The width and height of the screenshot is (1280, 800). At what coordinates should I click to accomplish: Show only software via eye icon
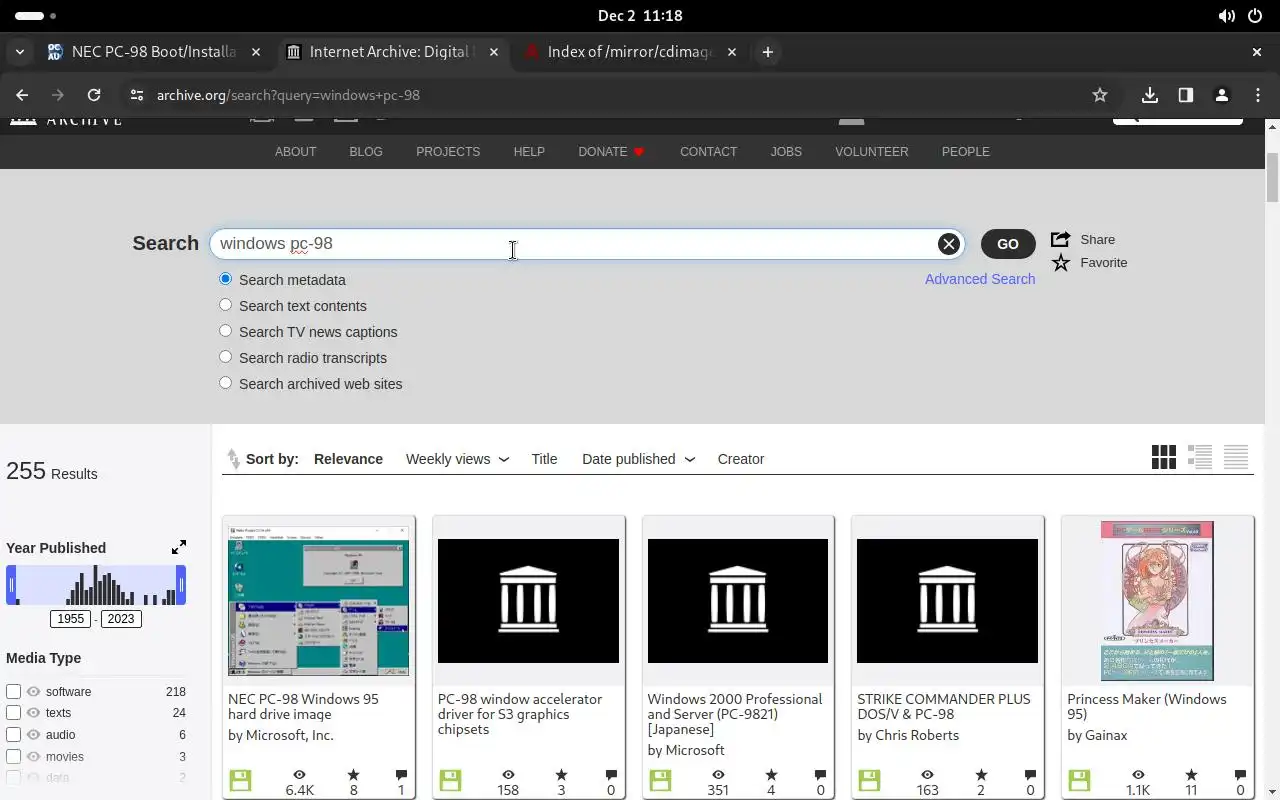tap(33, 692)
